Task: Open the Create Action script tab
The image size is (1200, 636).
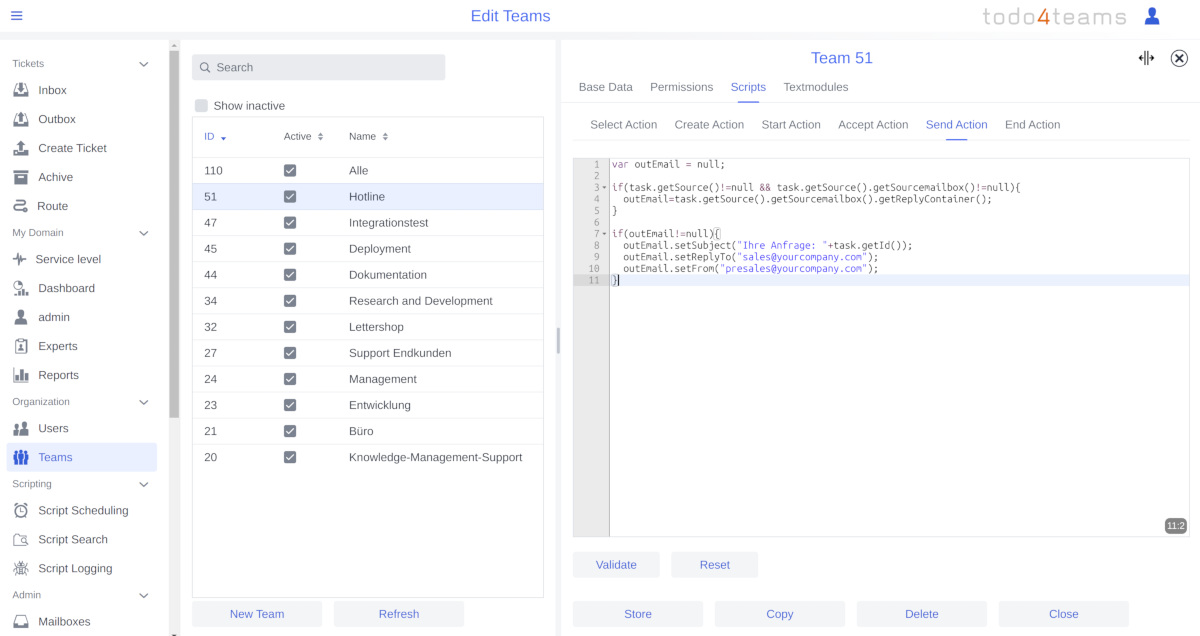Action: [709, 125]
